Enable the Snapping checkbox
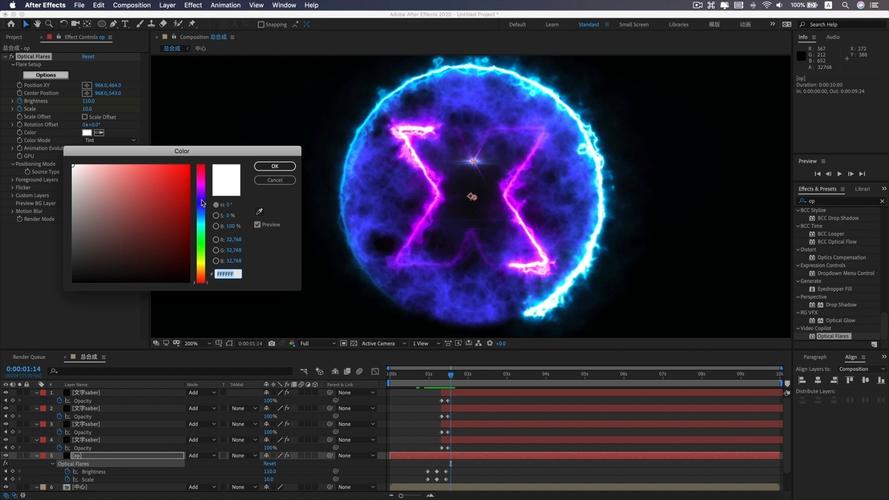The height and width of the screenshot is (500, 889). tap(261, 24)
